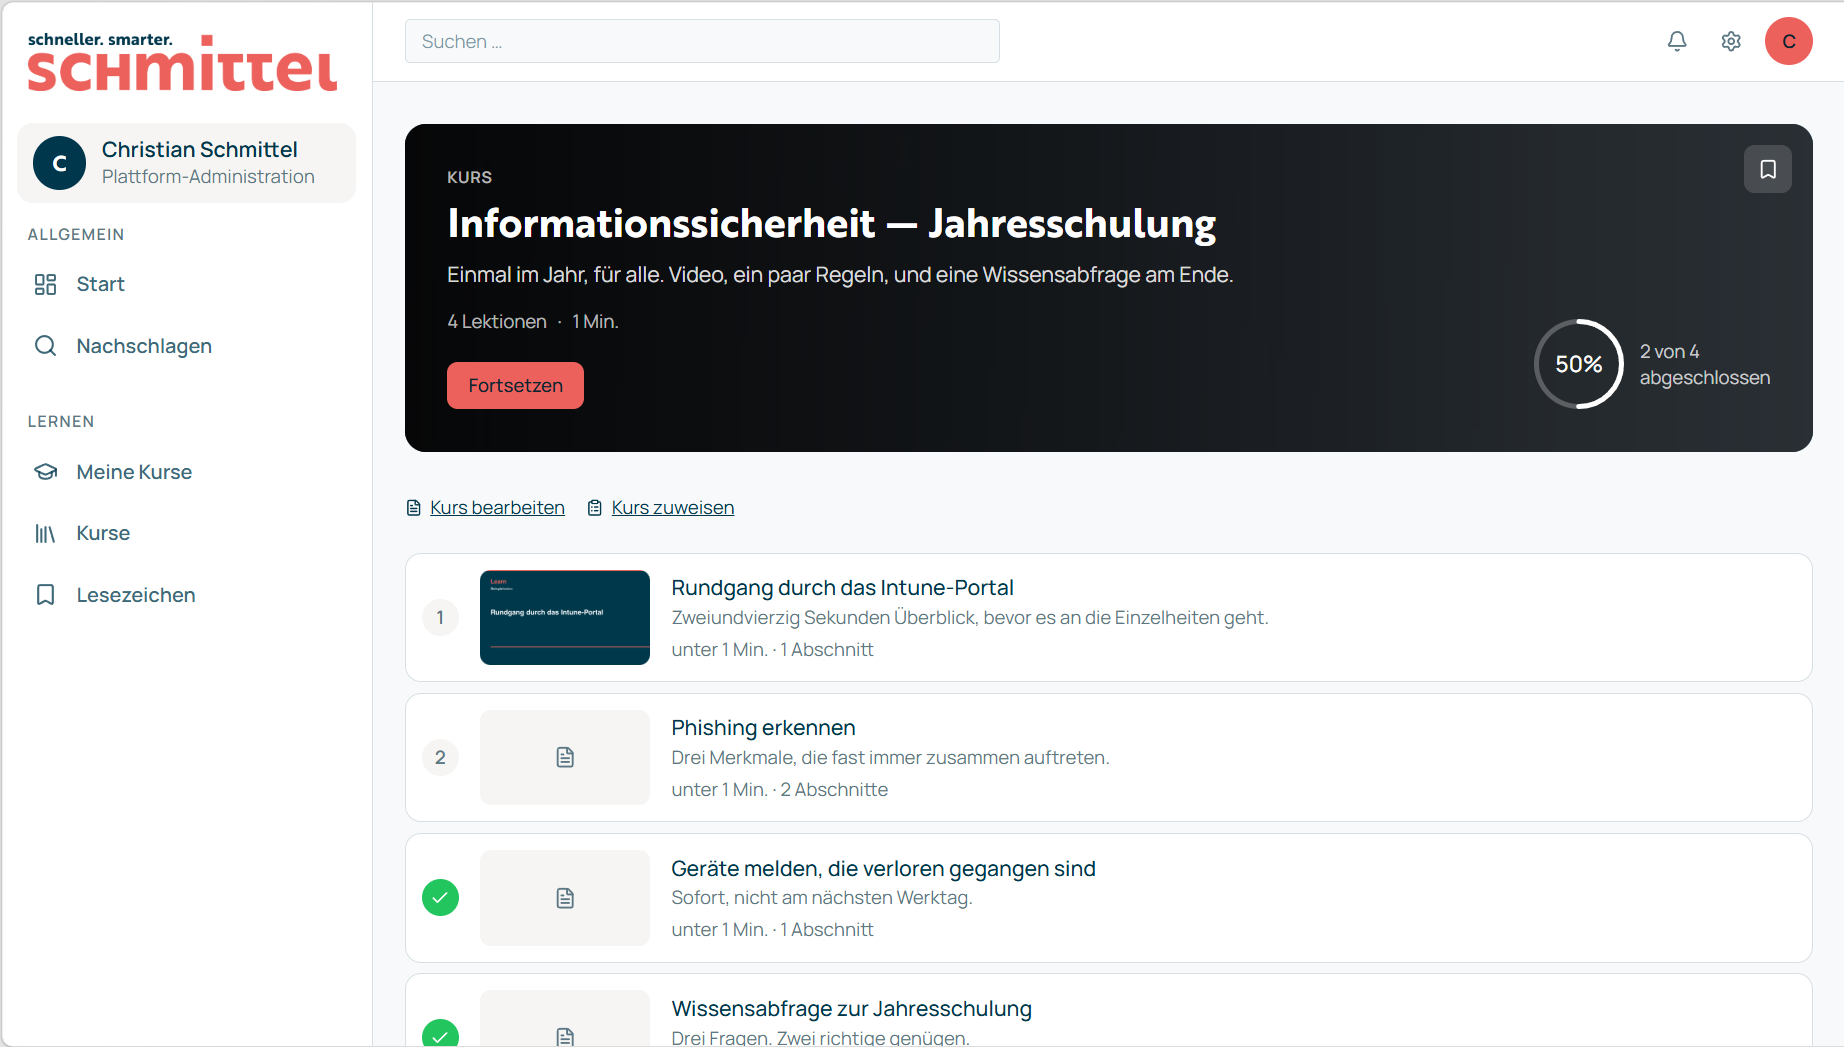Click the course title Informationssicherheit — Jahresschulung
The height and width of the screenshot is (1047, 1844).
(832, 224)
